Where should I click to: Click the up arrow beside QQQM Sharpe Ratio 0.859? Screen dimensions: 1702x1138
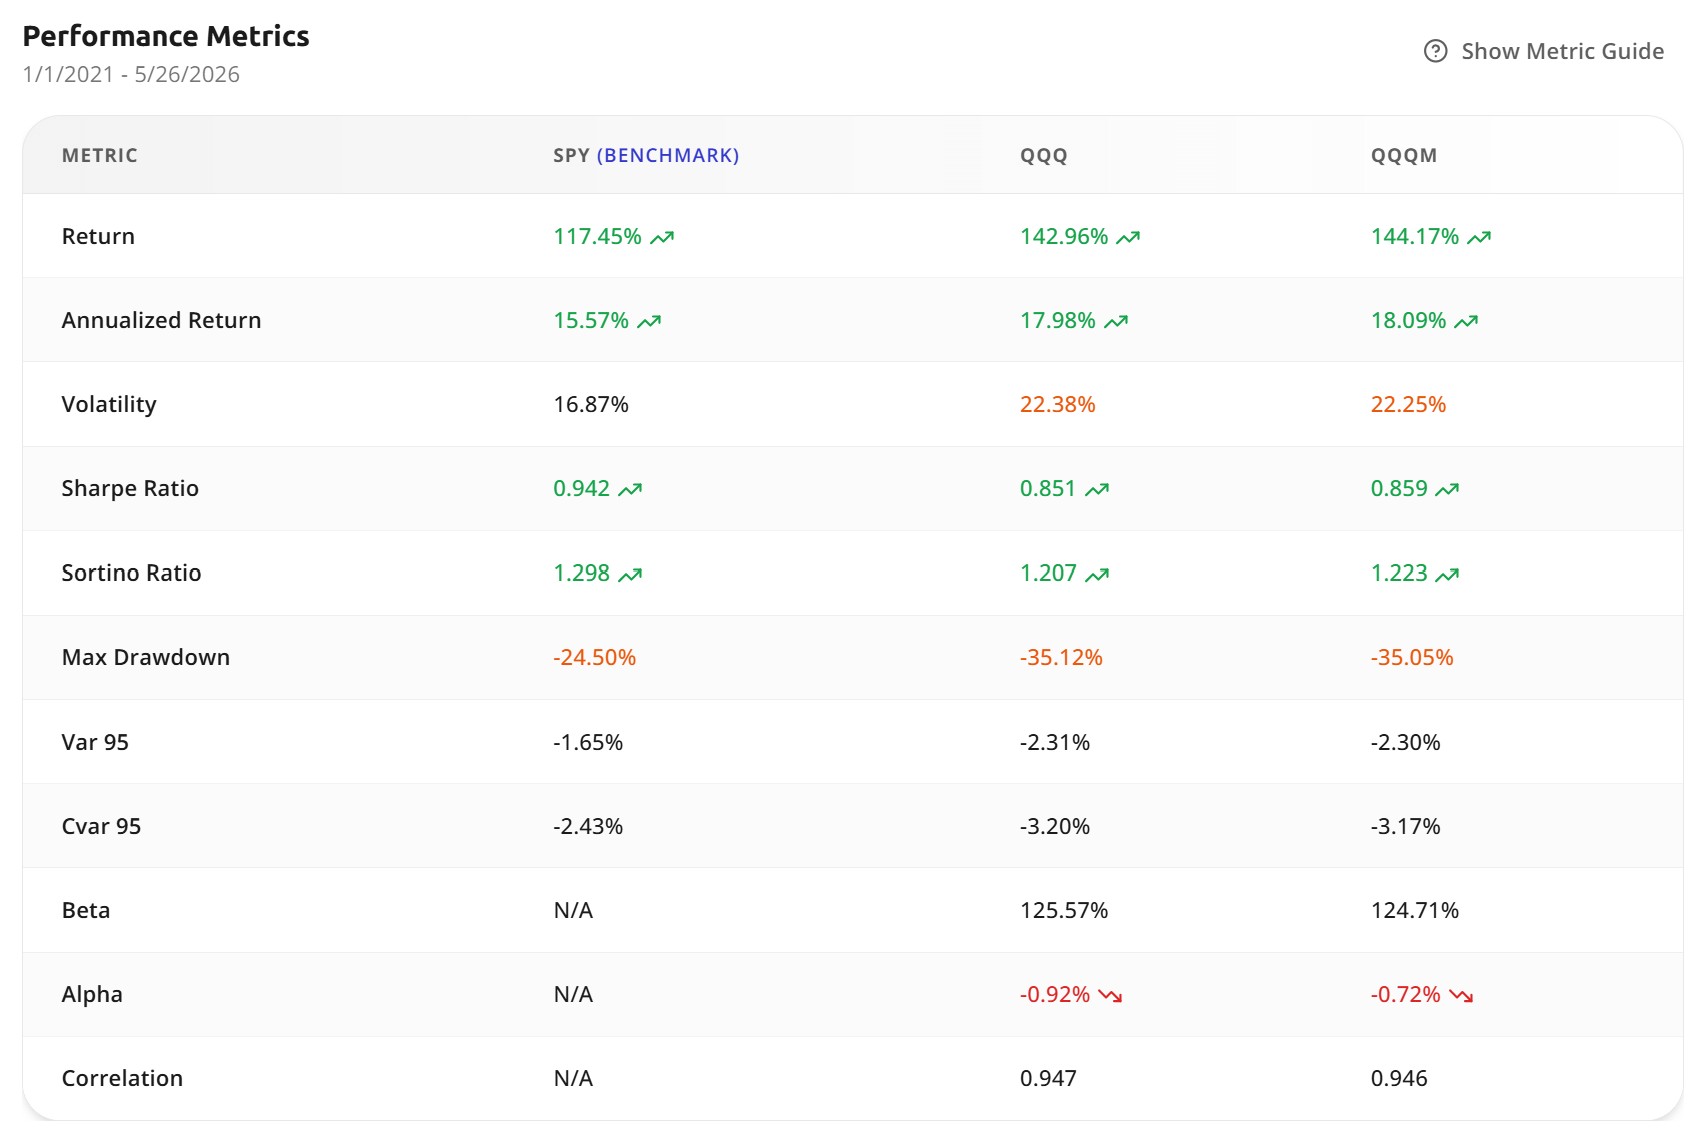pos(1447,489)
